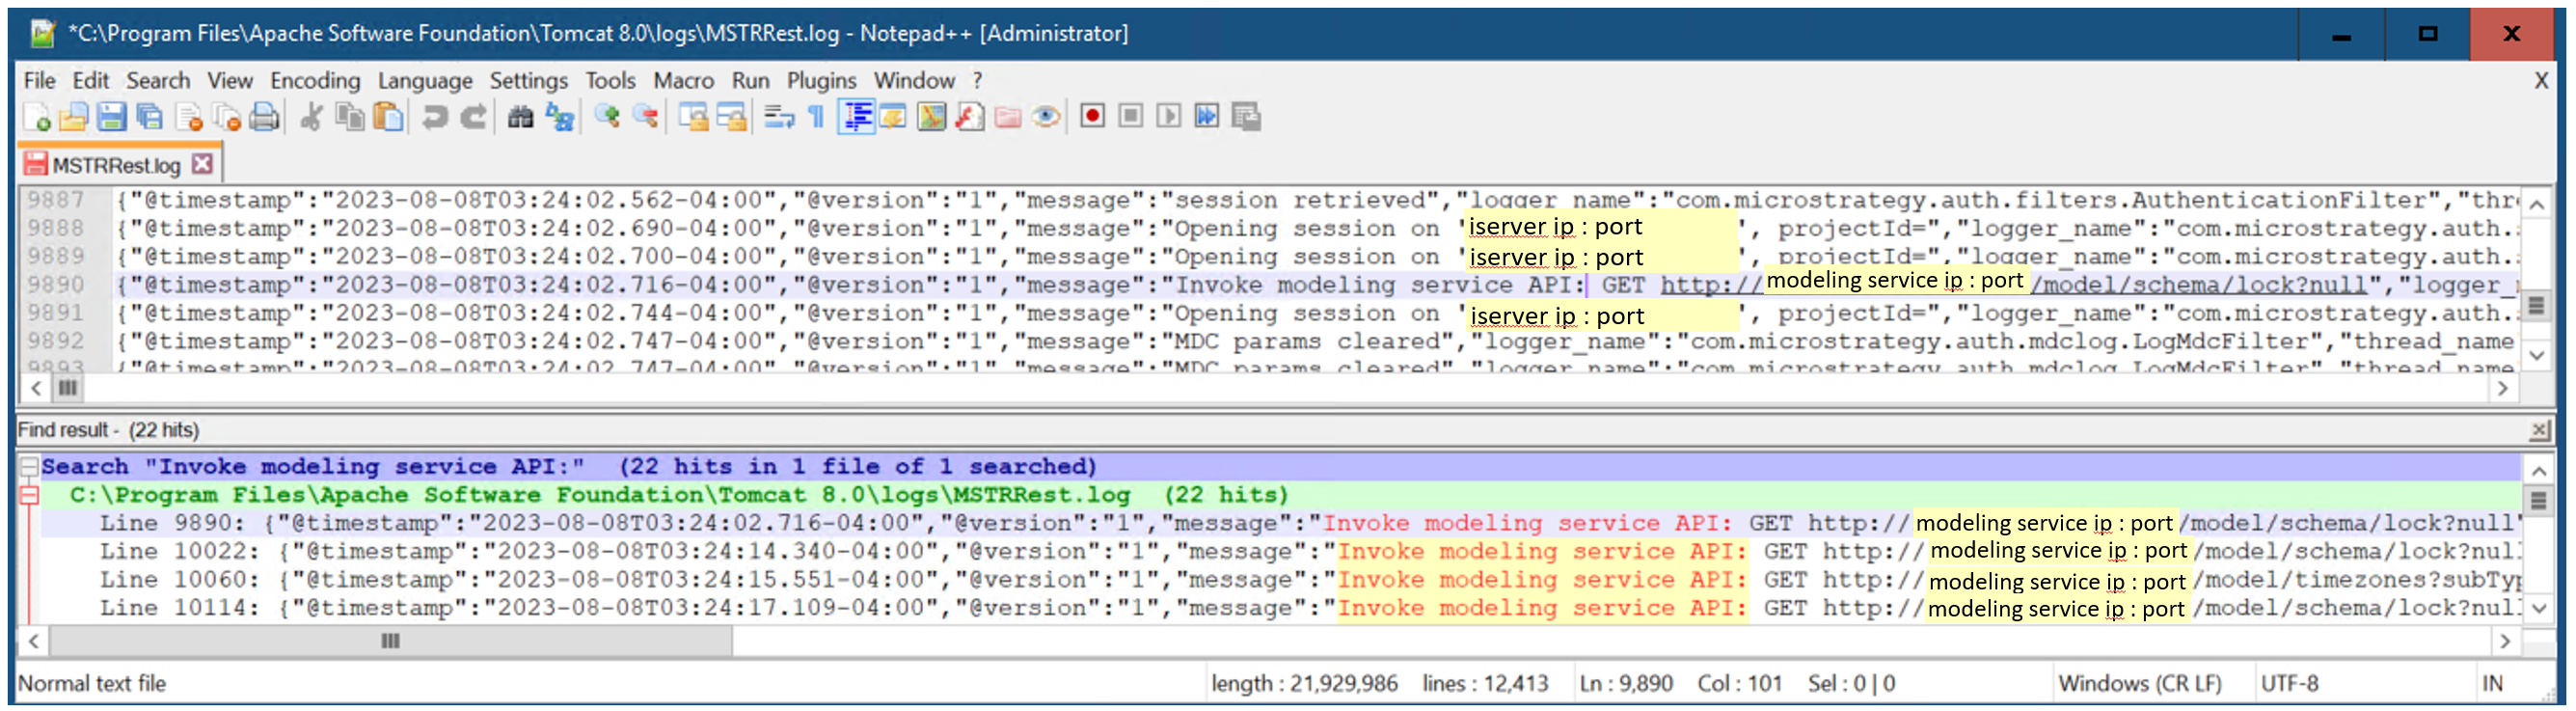Toggle the Word Wrap toolbar button
Image resolution: width=2576 pixels, height=711 pixels.
coord(778,117)
